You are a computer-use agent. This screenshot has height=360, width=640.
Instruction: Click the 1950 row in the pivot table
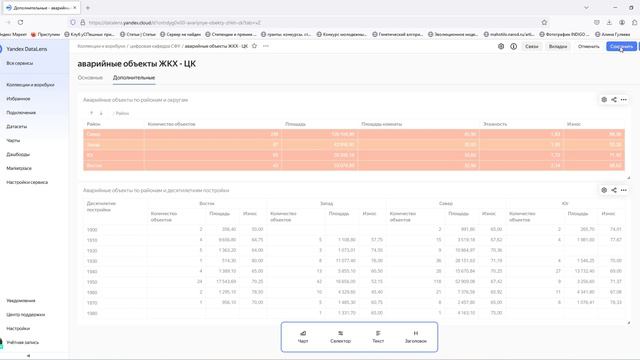click(354, 282)
